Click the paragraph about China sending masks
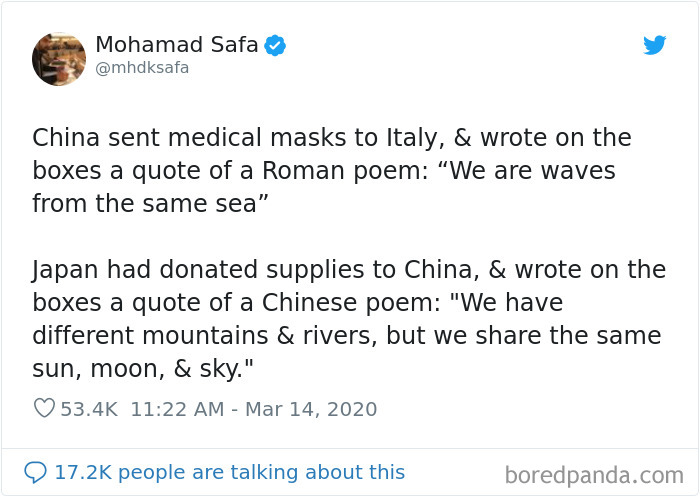The width and height of the screenshot is (700, 497). tap(331, 171)
